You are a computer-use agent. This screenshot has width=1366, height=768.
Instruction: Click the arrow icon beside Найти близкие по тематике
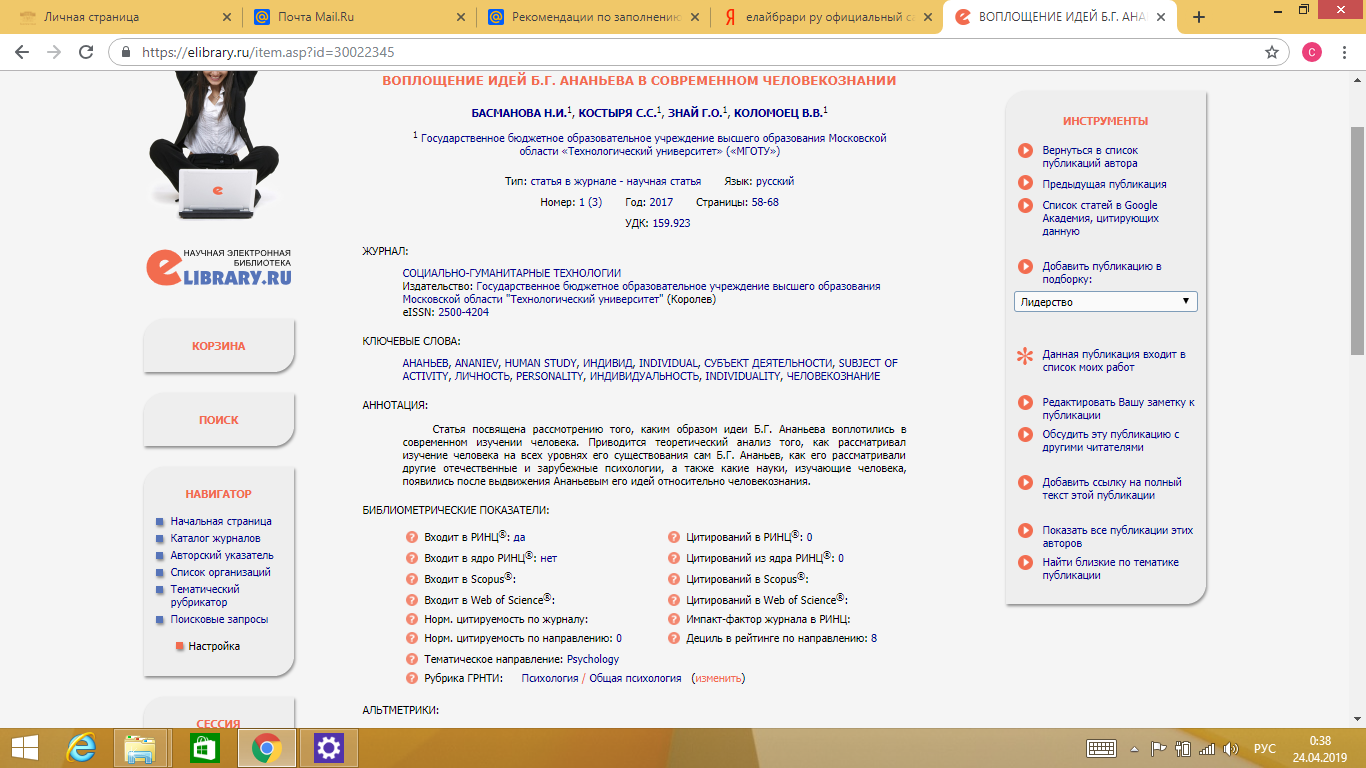click(x=1025, y=563)
